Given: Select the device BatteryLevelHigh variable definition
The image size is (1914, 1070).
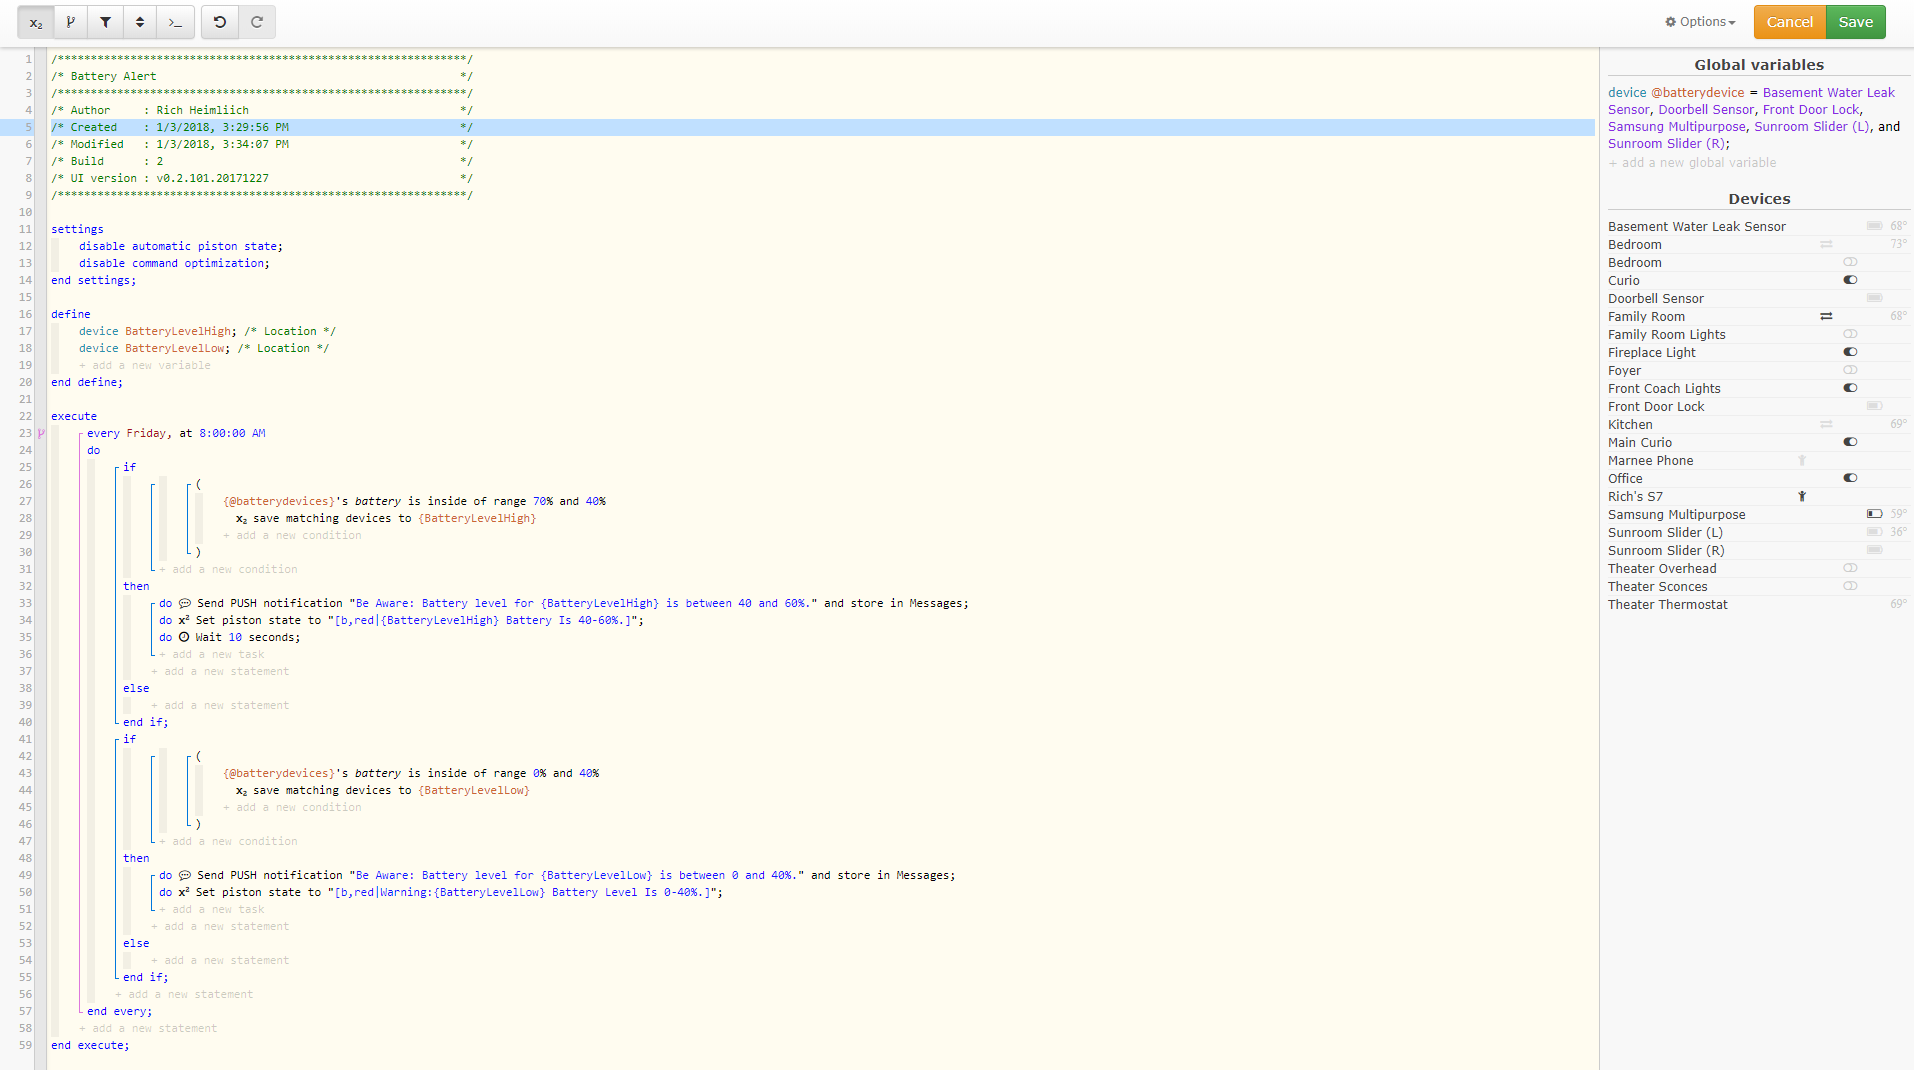Looking at the screenshot, I should click(x=158, y=332).
